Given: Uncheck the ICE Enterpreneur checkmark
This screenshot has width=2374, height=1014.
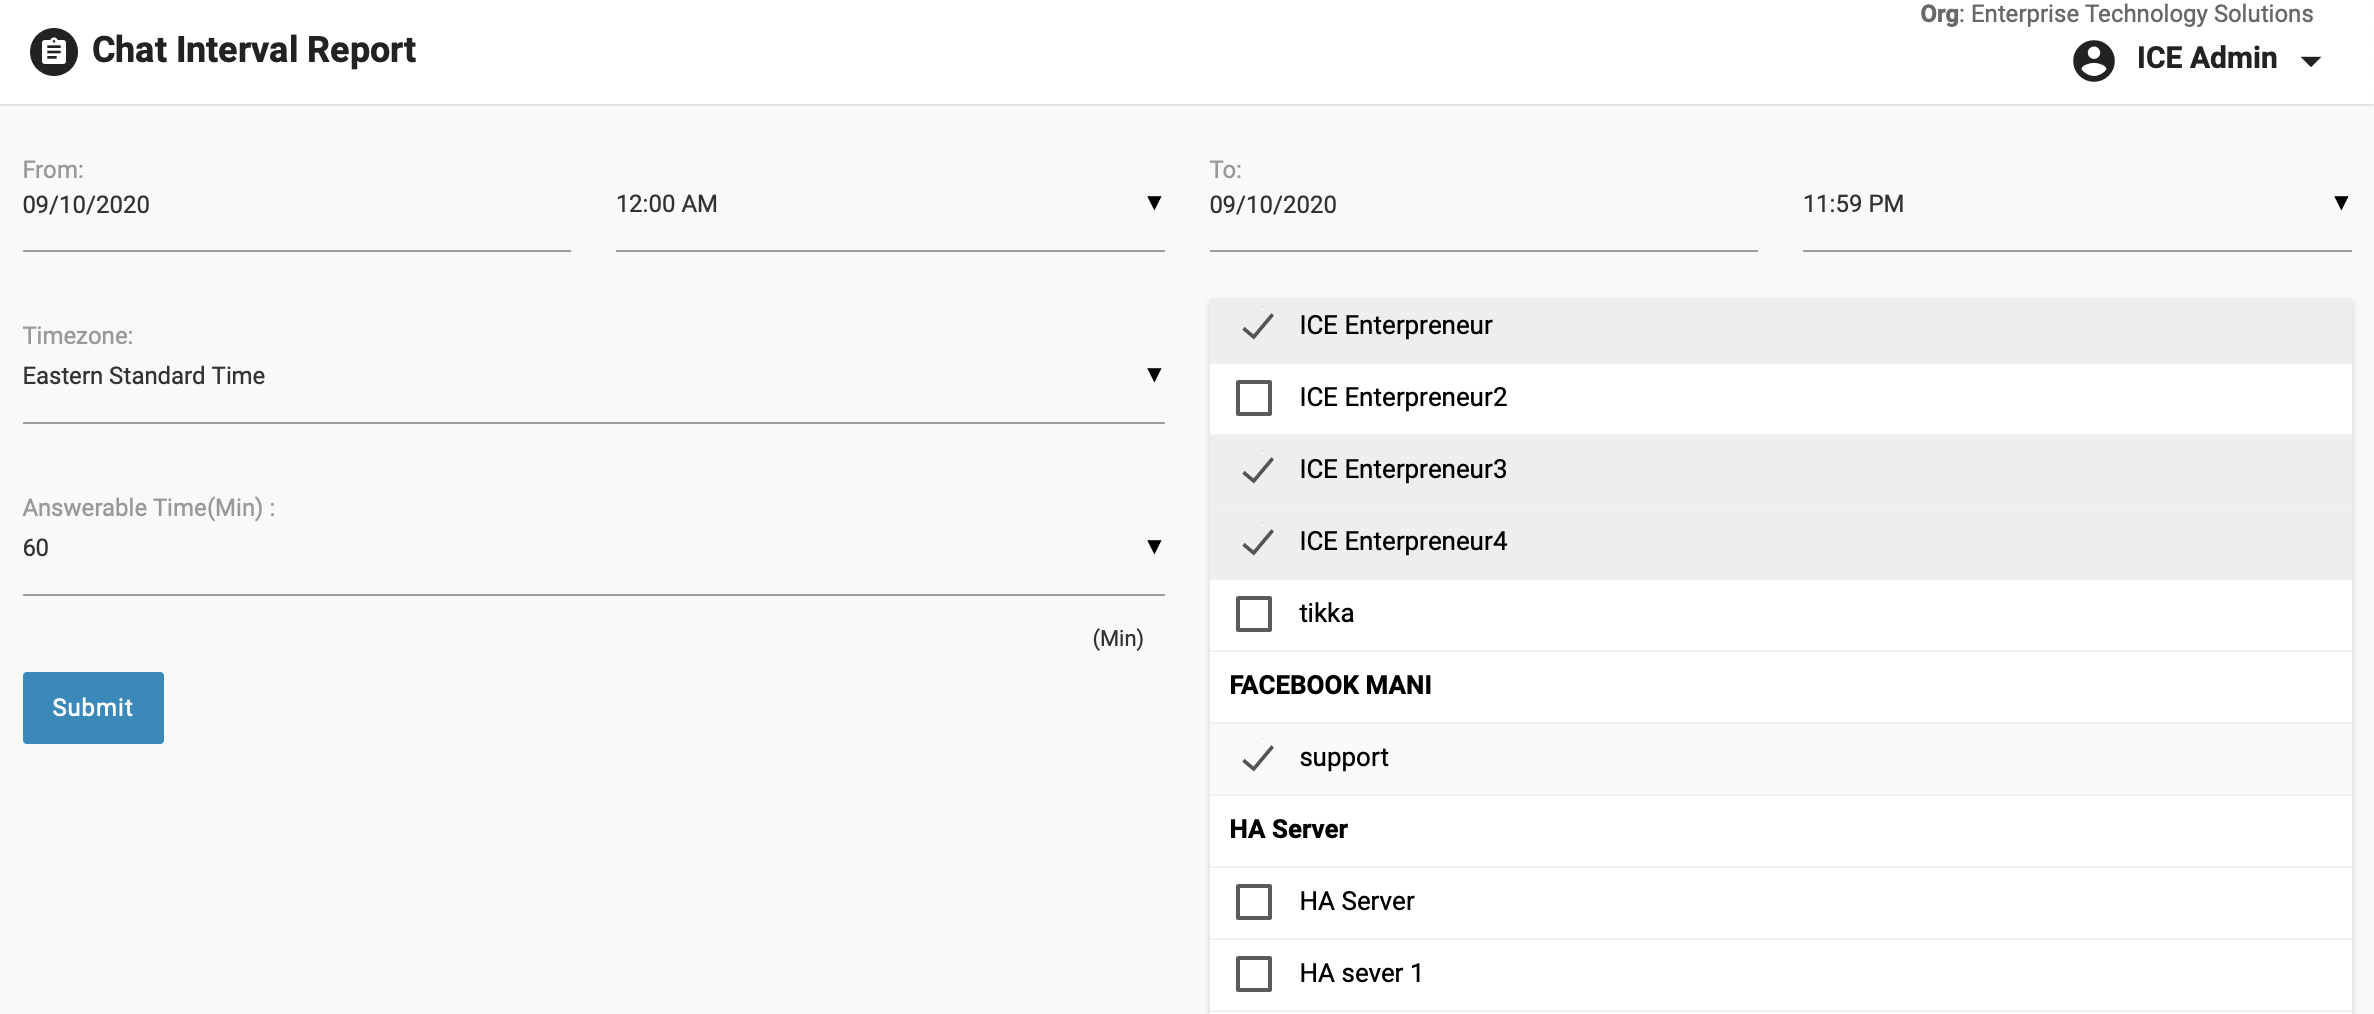Looking at the screenshot, I should point(1256,326).
